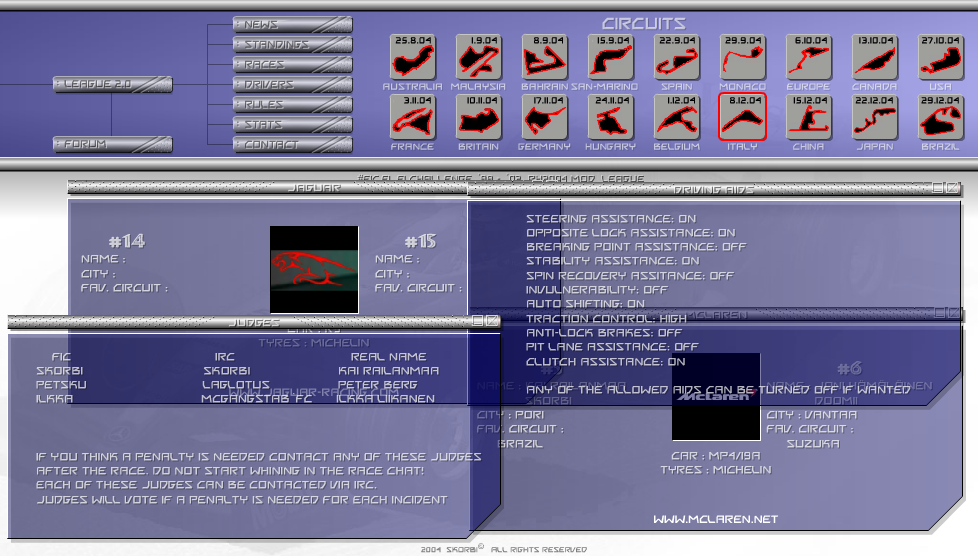Image resolution: width=978 pixels, height=556 pixels.
Task: Open the China circuit icon
Action: click(x=808, y=117)
